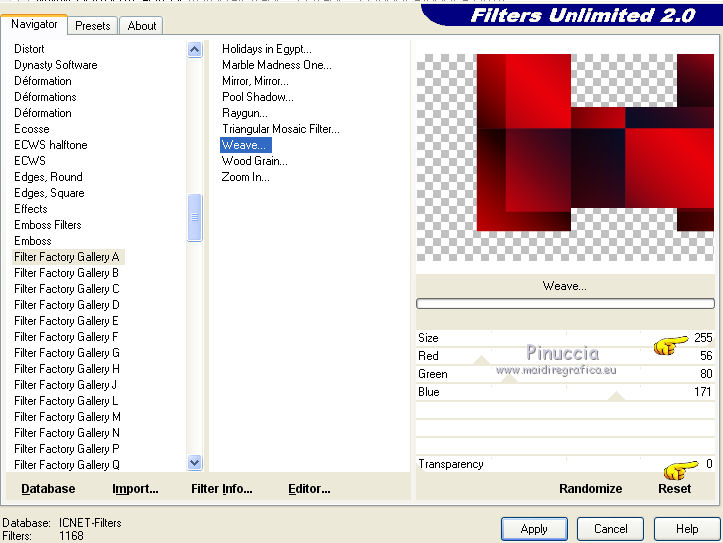723x543 pixels.
Task: Select Filter Factory Gallery H
Action: coord(66,369)
